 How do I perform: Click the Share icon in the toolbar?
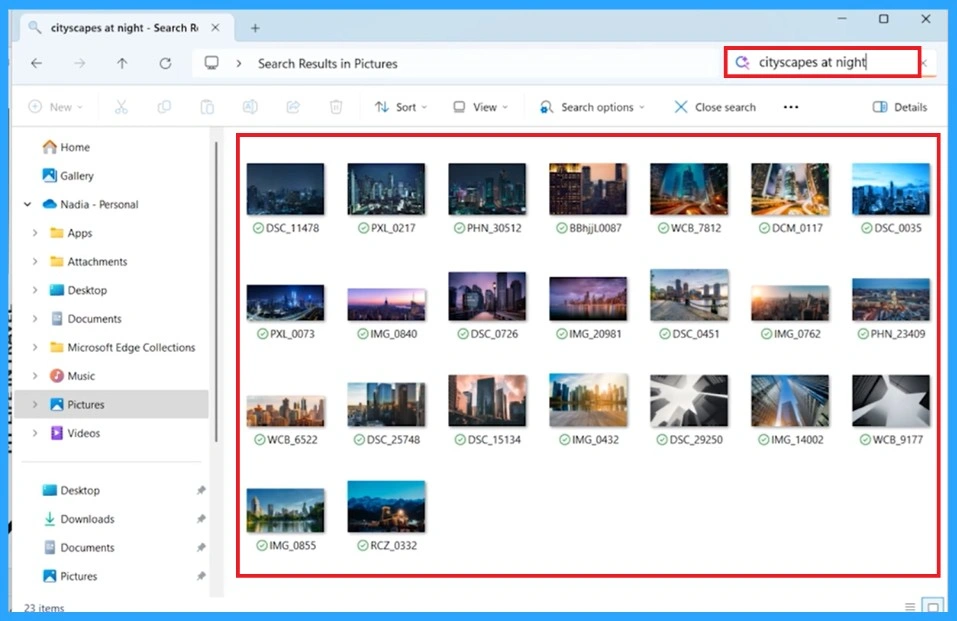[292, 106]
